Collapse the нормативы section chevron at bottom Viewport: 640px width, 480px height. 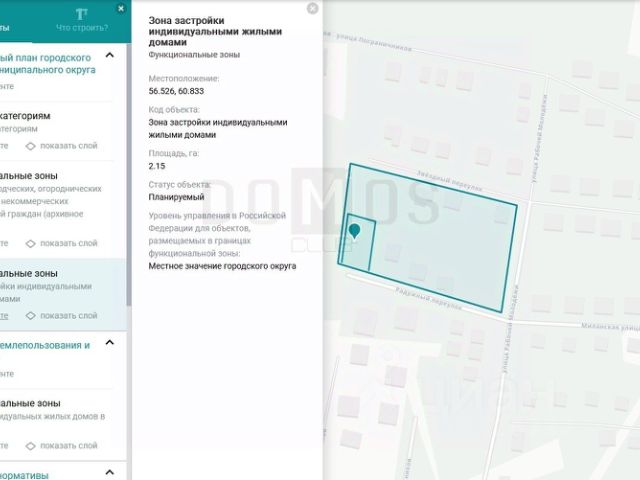tap(110, 473)
